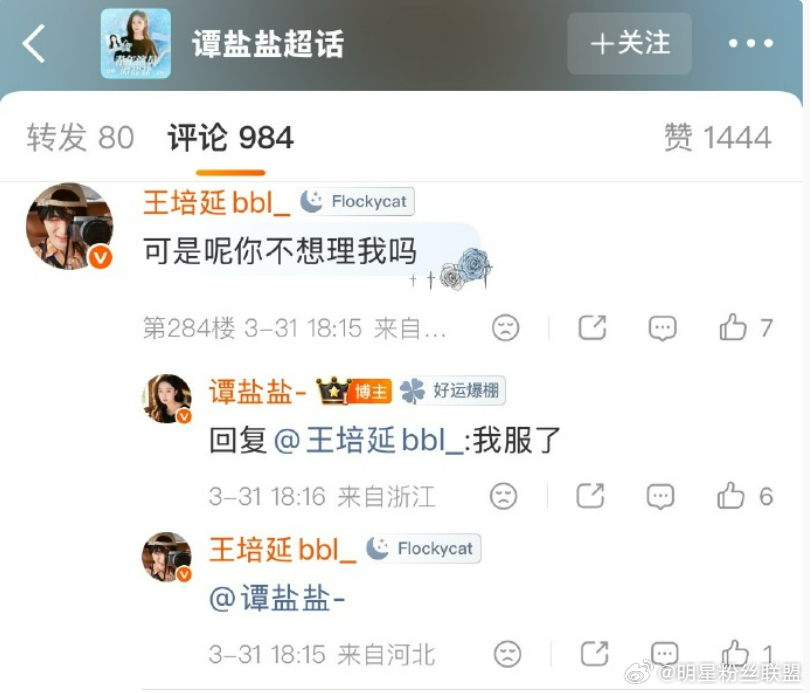Like the 284th floor comment with 7 likes
Viewport: 810px width, 693px height.
click(x=733, y=327)
